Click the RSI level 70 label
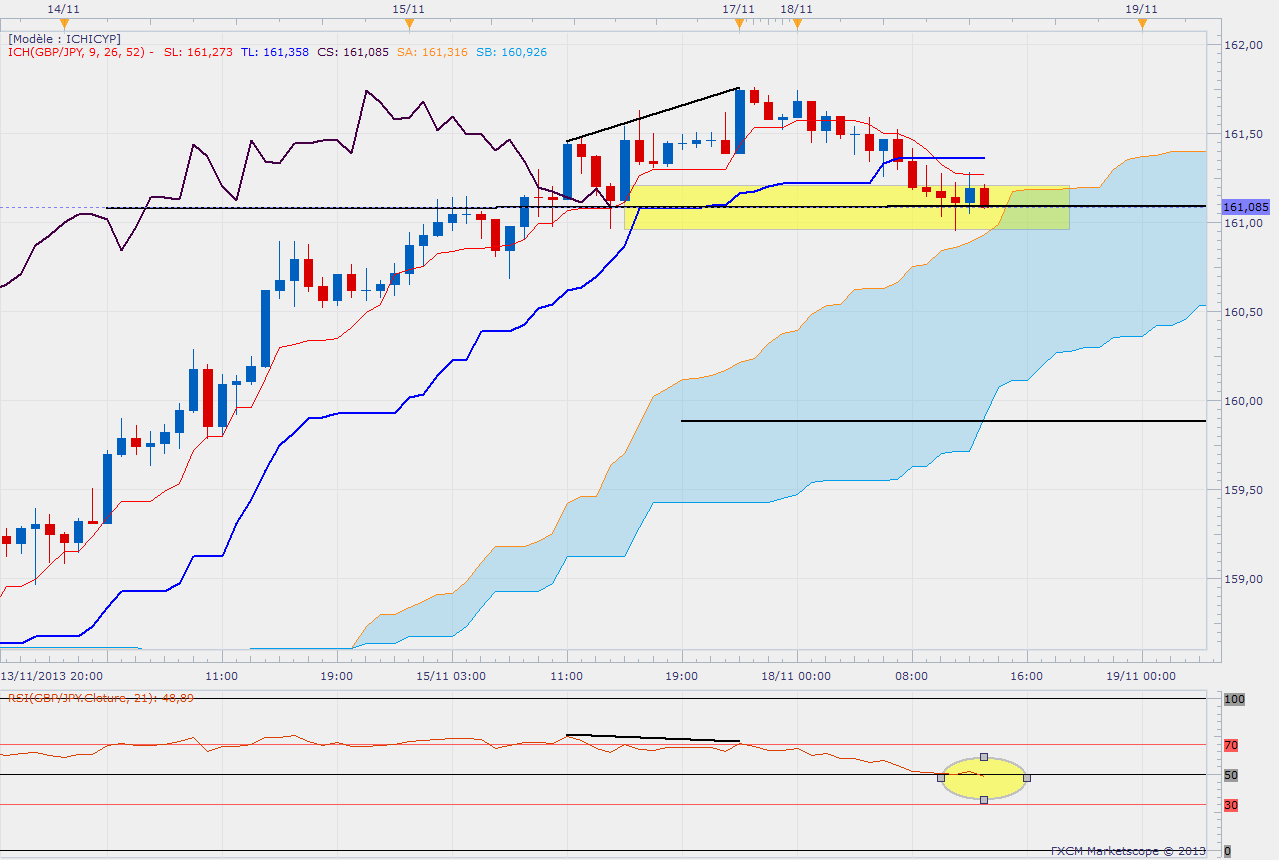Image resolution: width=1279 pixels, height=860 pixels. tap(1231, 745)
